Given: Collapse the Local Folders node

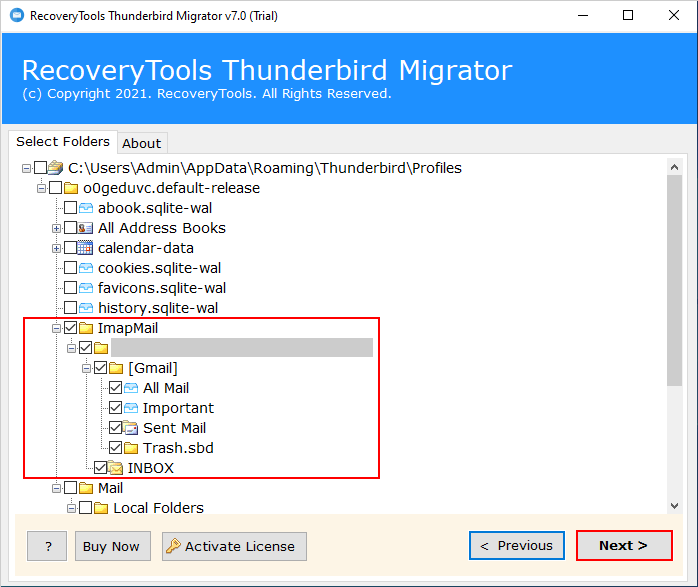Looking at the screenshot, I should point(71,508).
